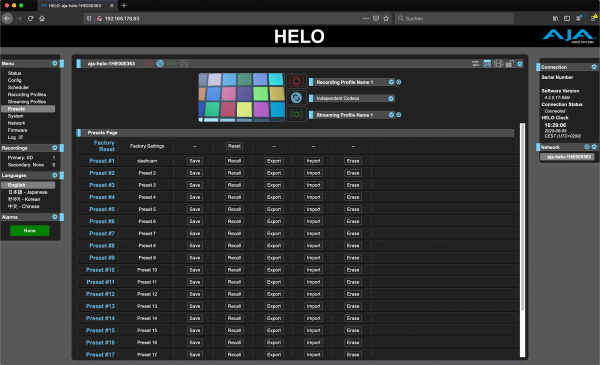This screenshot has width=600, height=365.
Task: Collapse the Menu panel
Action: 55,64
